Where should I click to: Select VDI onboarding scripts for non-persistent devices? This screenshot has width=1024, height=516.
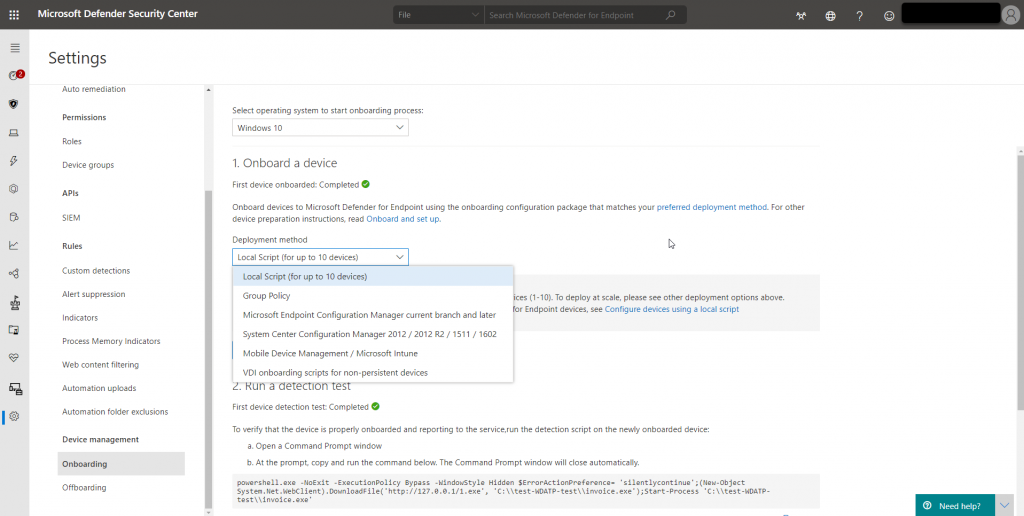click(x=373, y=372)
